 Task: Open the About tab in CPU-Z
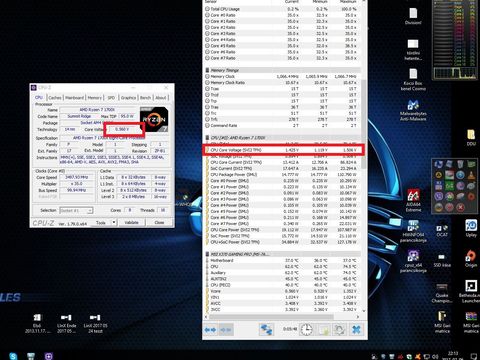pos(161,98)
